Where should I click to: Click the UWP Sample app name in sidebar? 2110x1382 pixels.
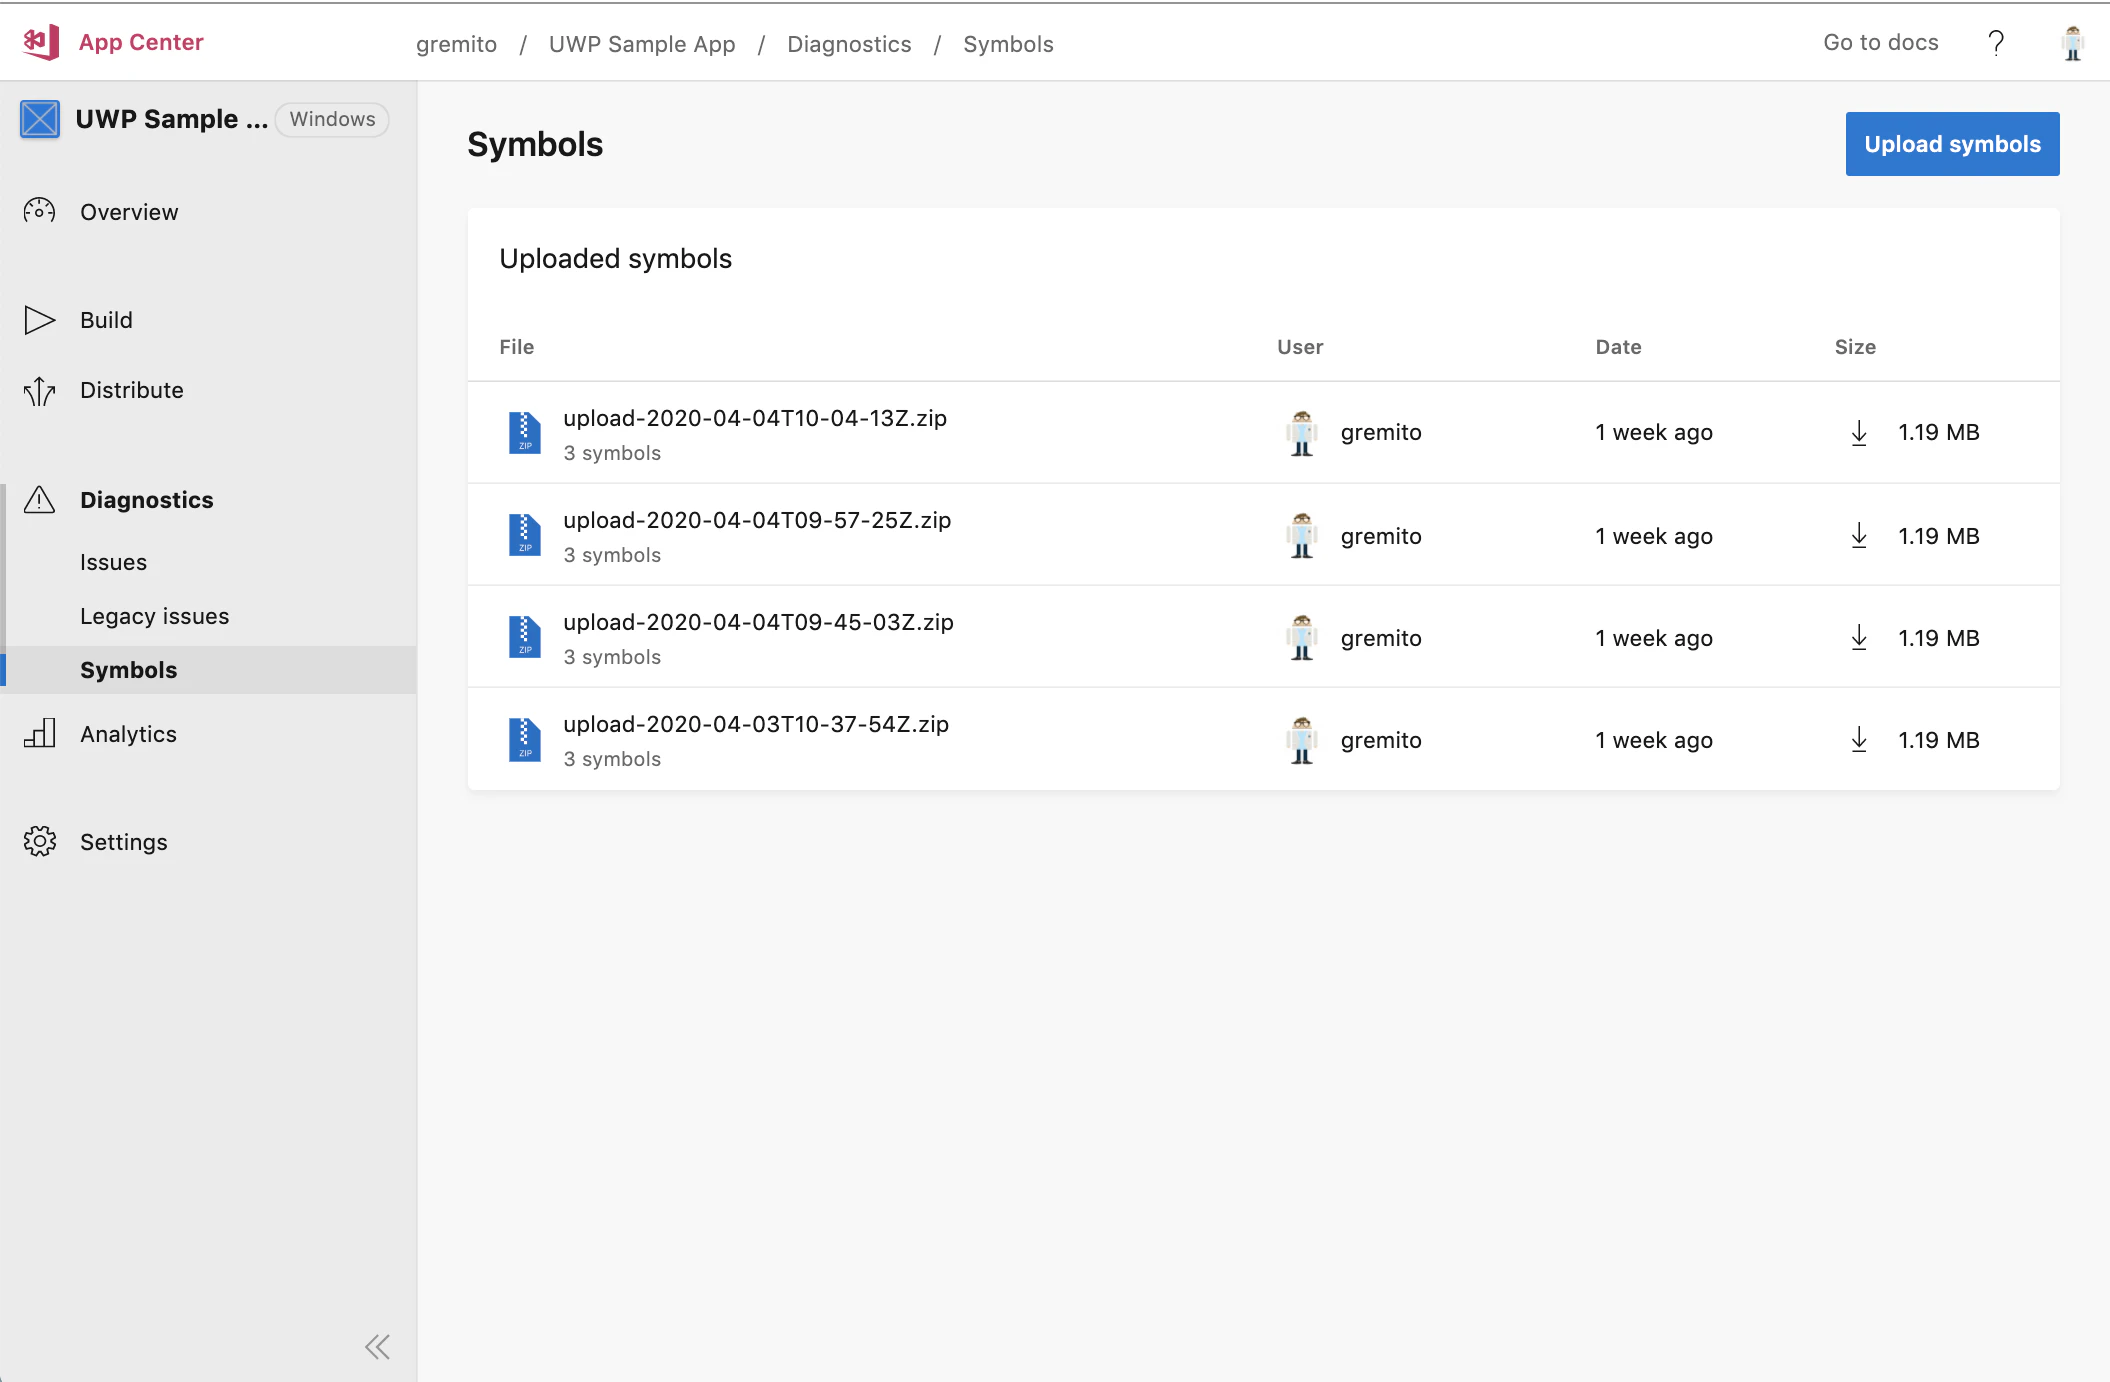coord(171,119)
